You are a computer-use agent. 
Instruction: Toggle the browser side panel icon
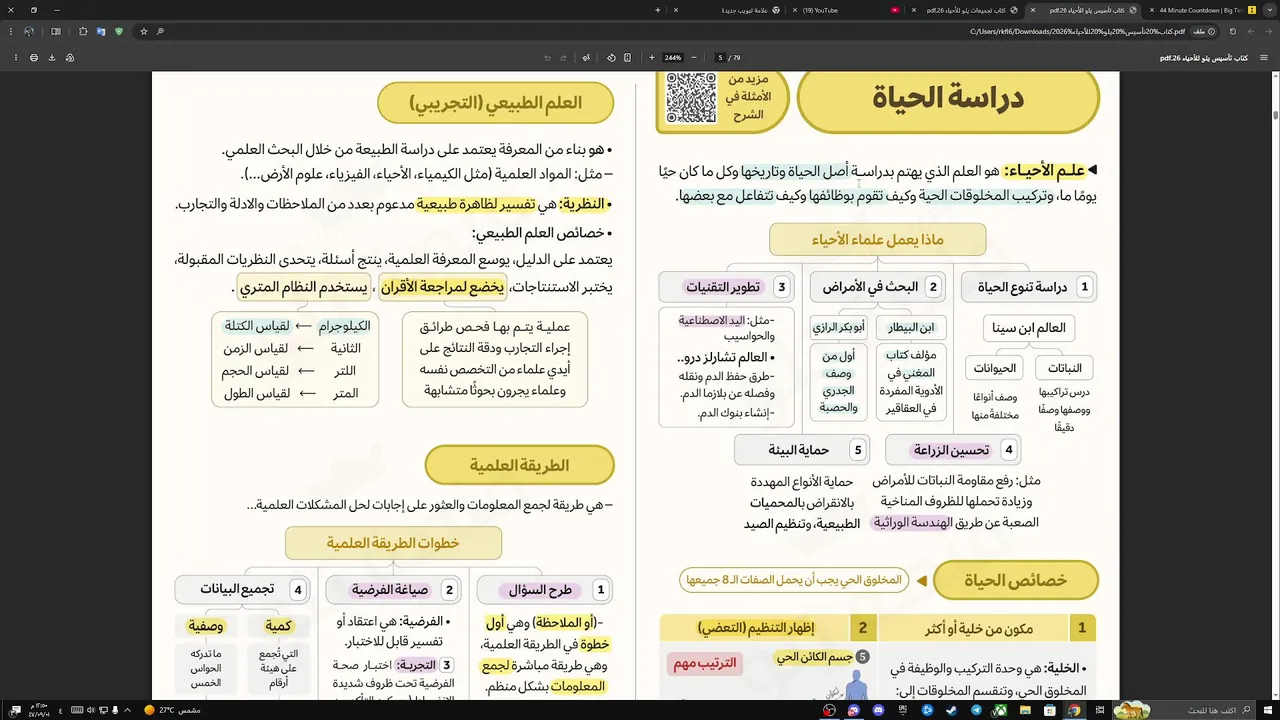point(56,32)
